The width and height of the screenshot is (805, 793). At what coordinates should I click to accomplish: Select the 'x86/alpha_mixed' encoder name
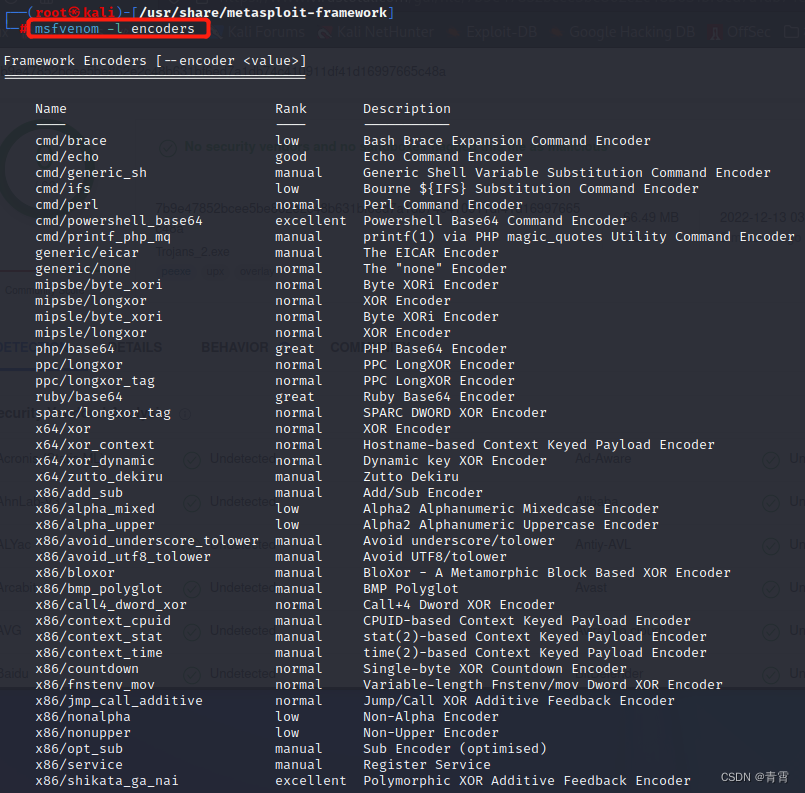94,508
